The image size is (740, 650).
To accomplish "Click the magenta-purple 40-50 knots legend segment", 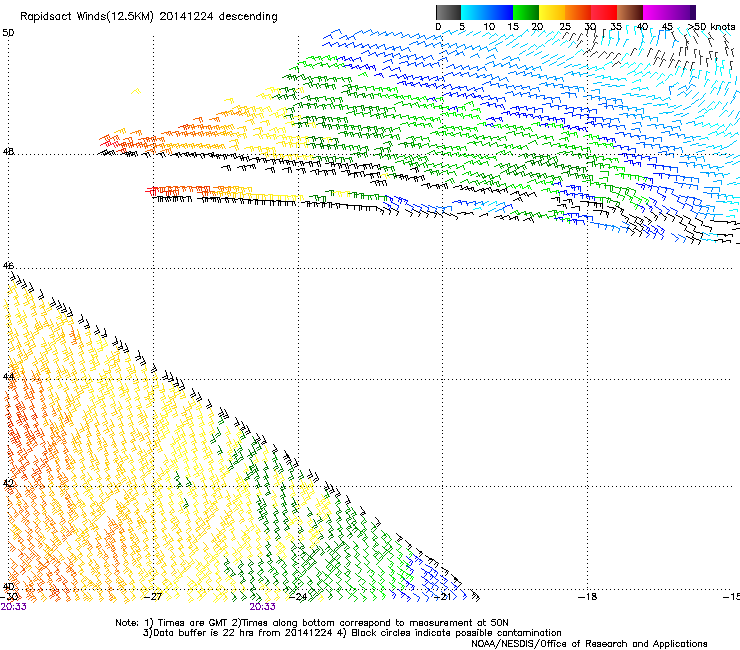I will (669, 12).
